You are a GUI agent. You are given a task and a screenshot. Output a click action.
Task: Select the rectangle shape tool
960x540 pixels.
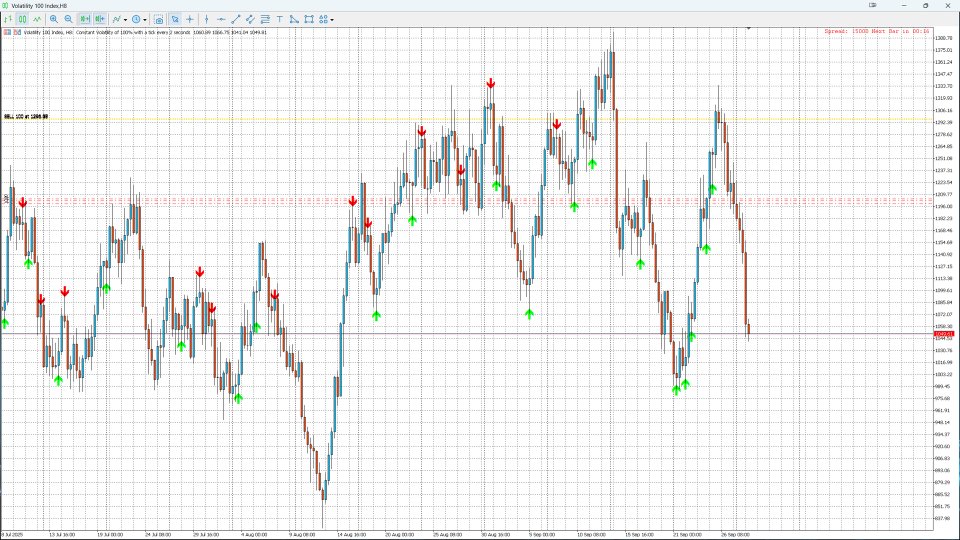point(309,19)
